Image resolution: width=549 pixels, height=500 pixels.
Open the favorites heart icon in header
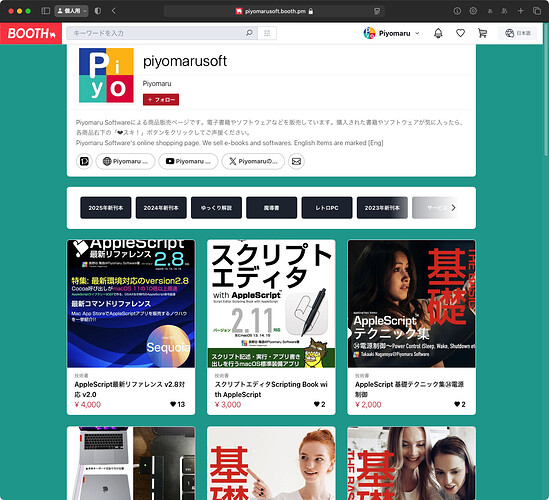point(460,33)
